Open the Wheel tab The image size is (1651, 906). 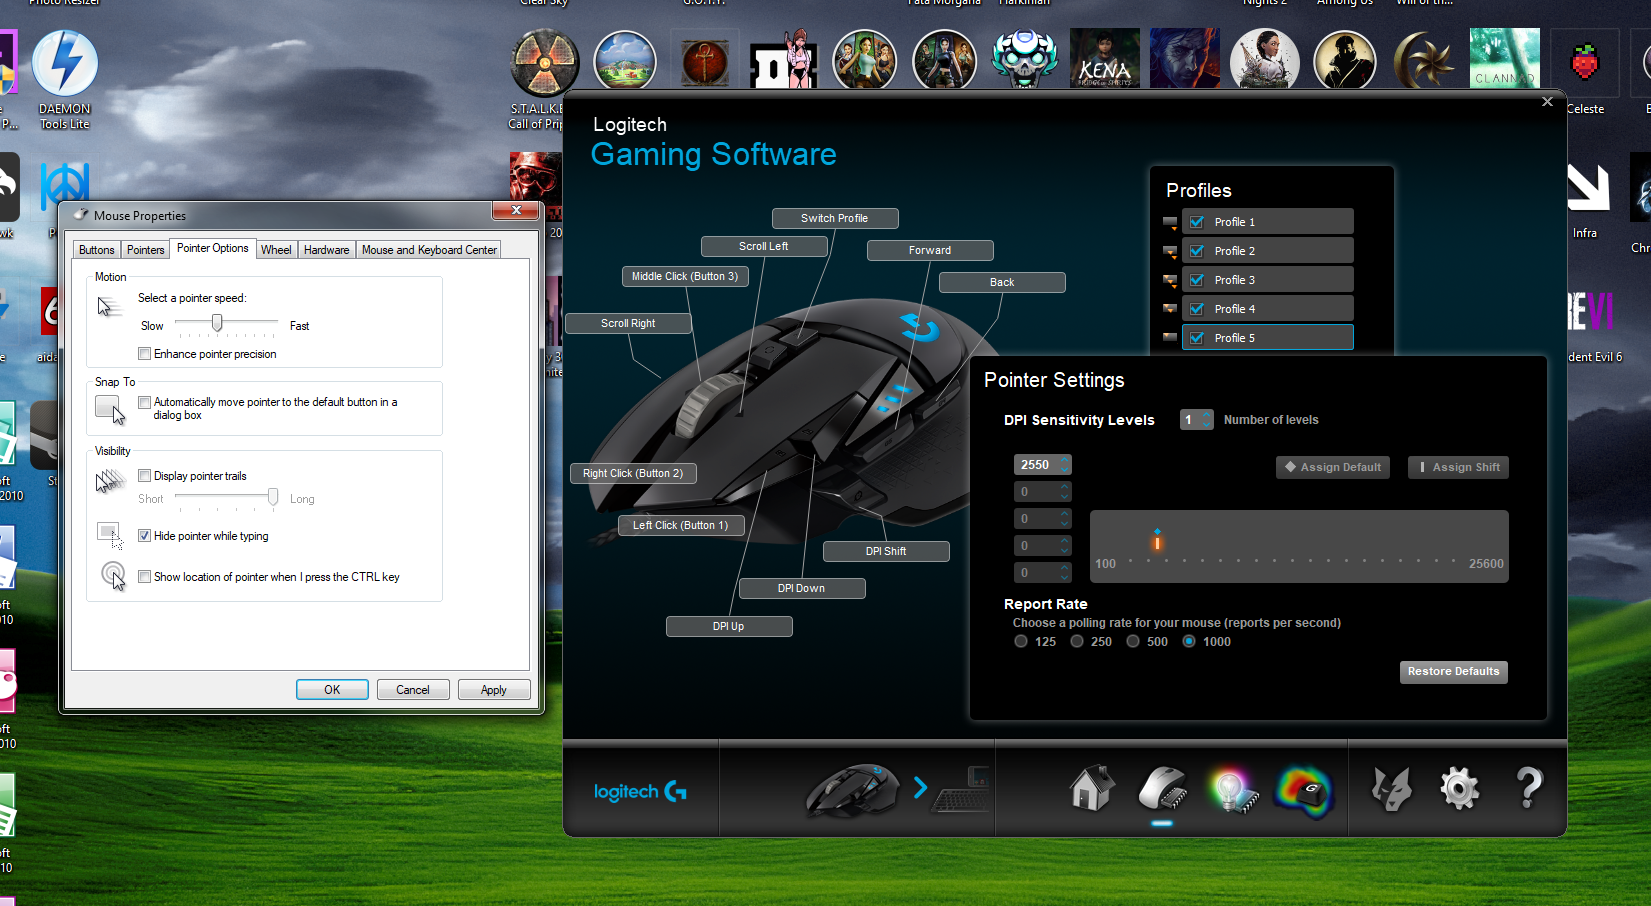(276, 250)
